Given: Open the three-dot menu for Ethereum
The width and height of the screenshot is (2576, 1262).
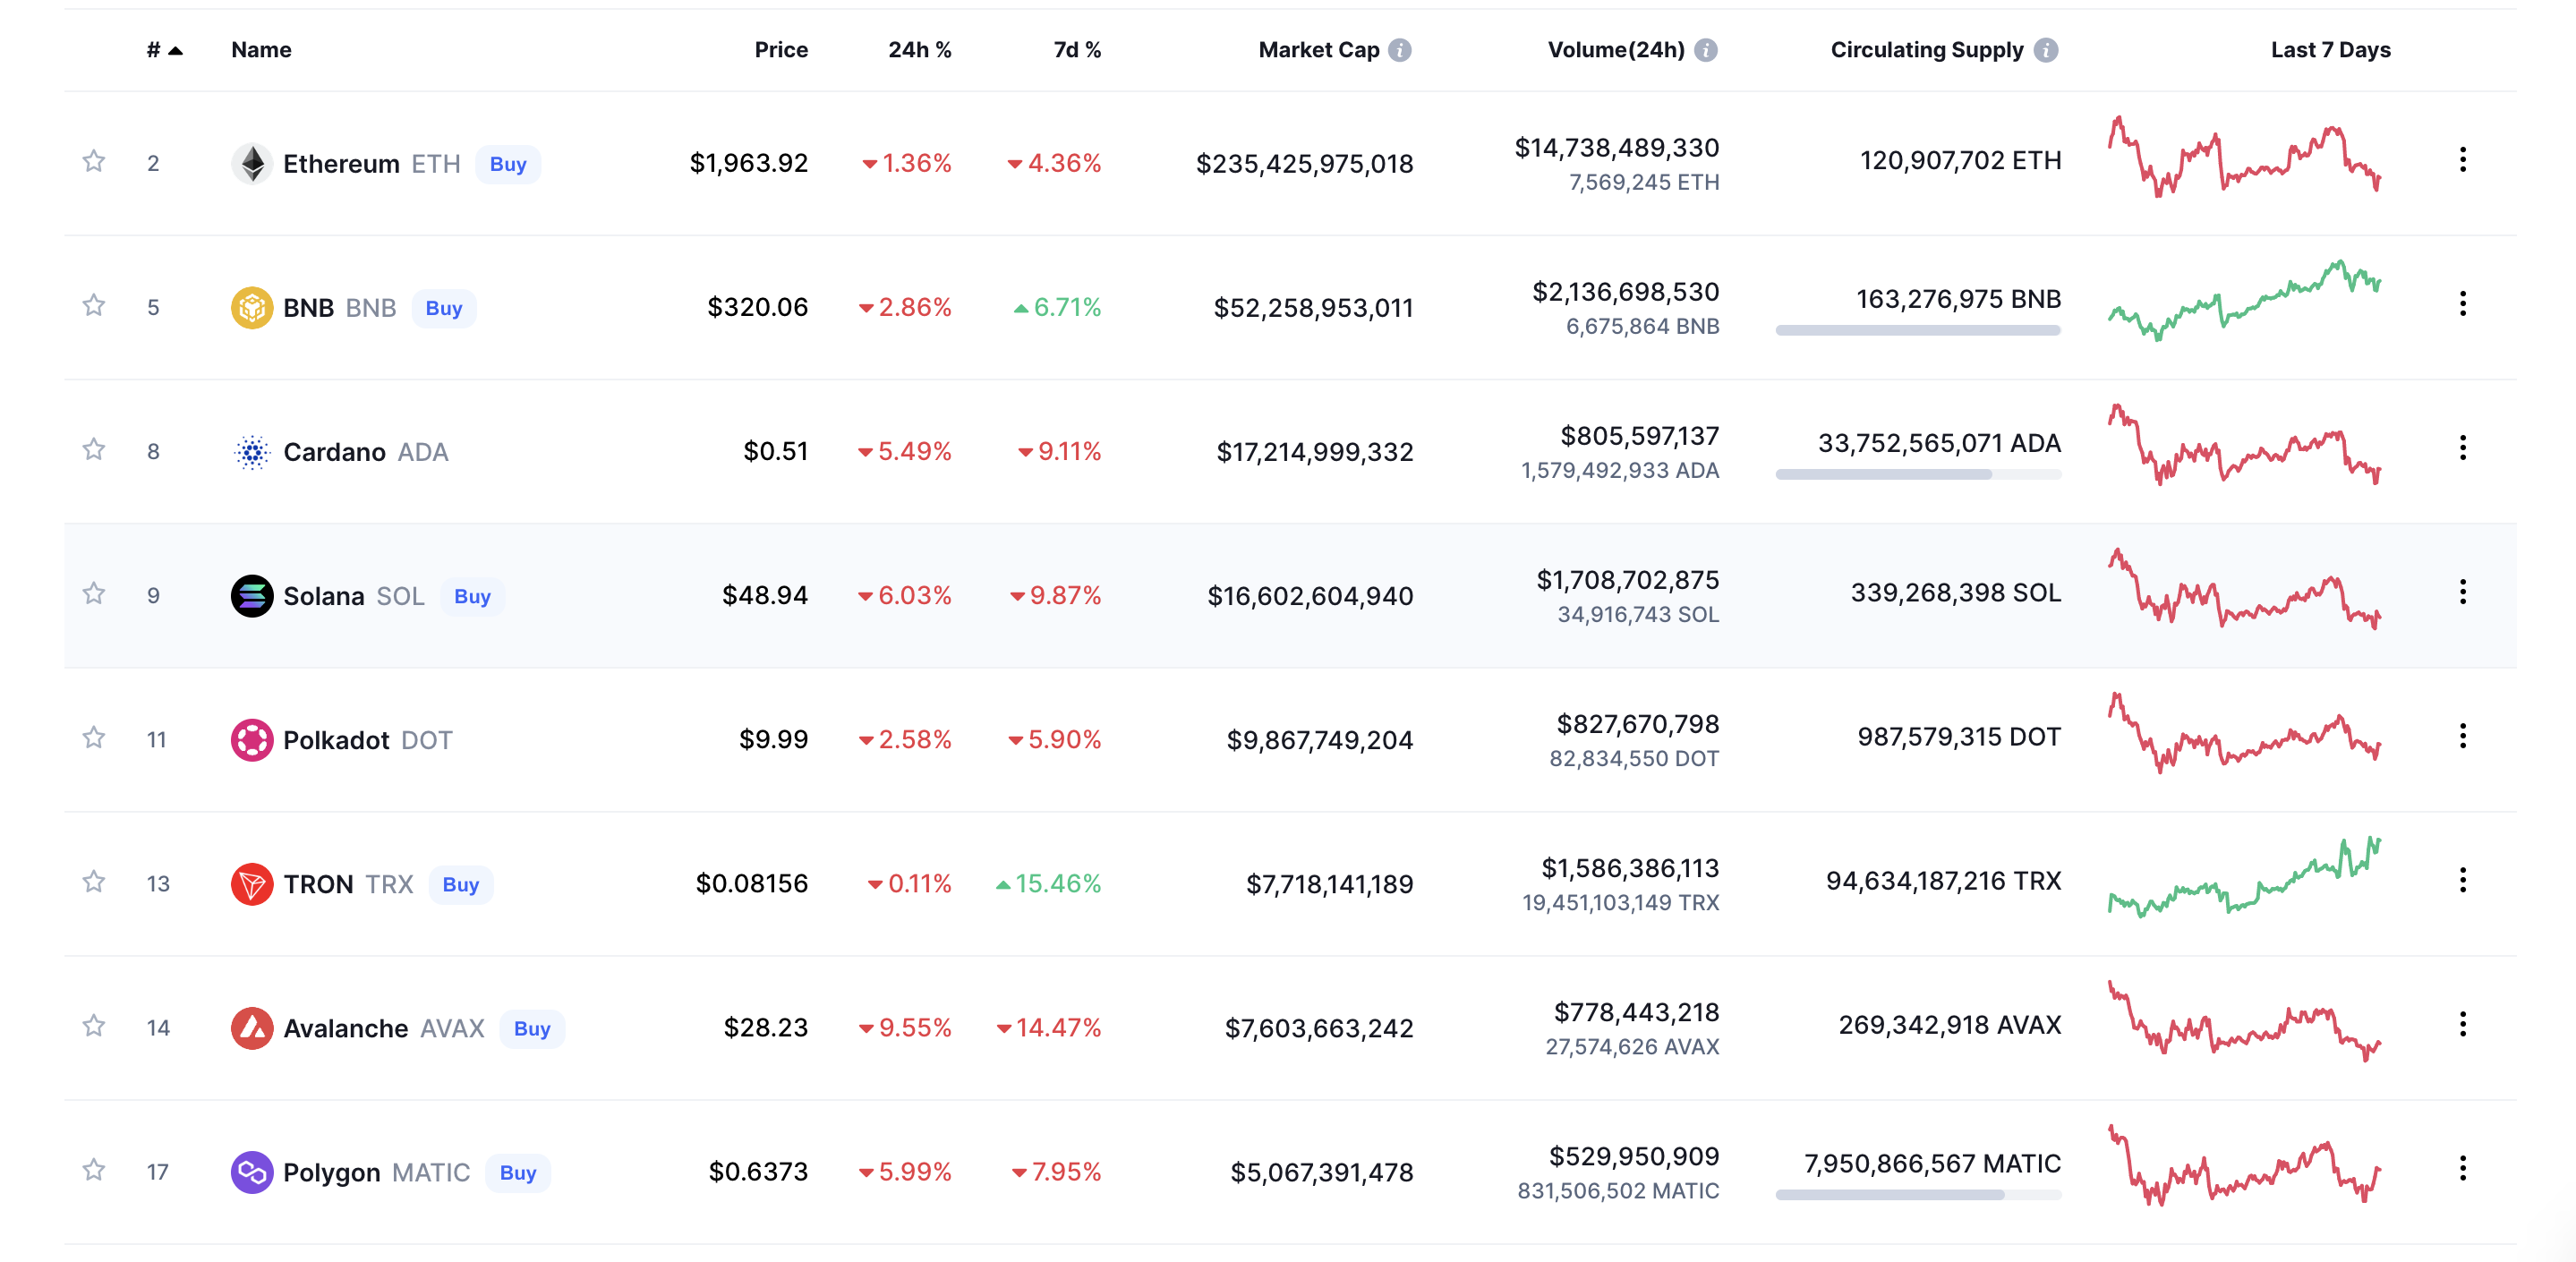Looking at the screenshot, I should point(2463,160).
